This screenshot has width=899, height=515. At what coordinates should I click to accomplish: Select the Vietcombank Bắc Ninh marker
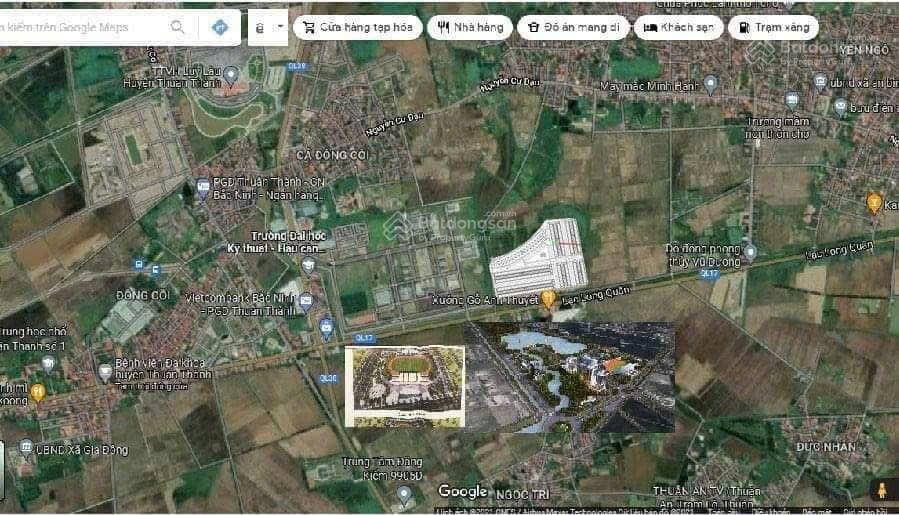coord(306,301)
